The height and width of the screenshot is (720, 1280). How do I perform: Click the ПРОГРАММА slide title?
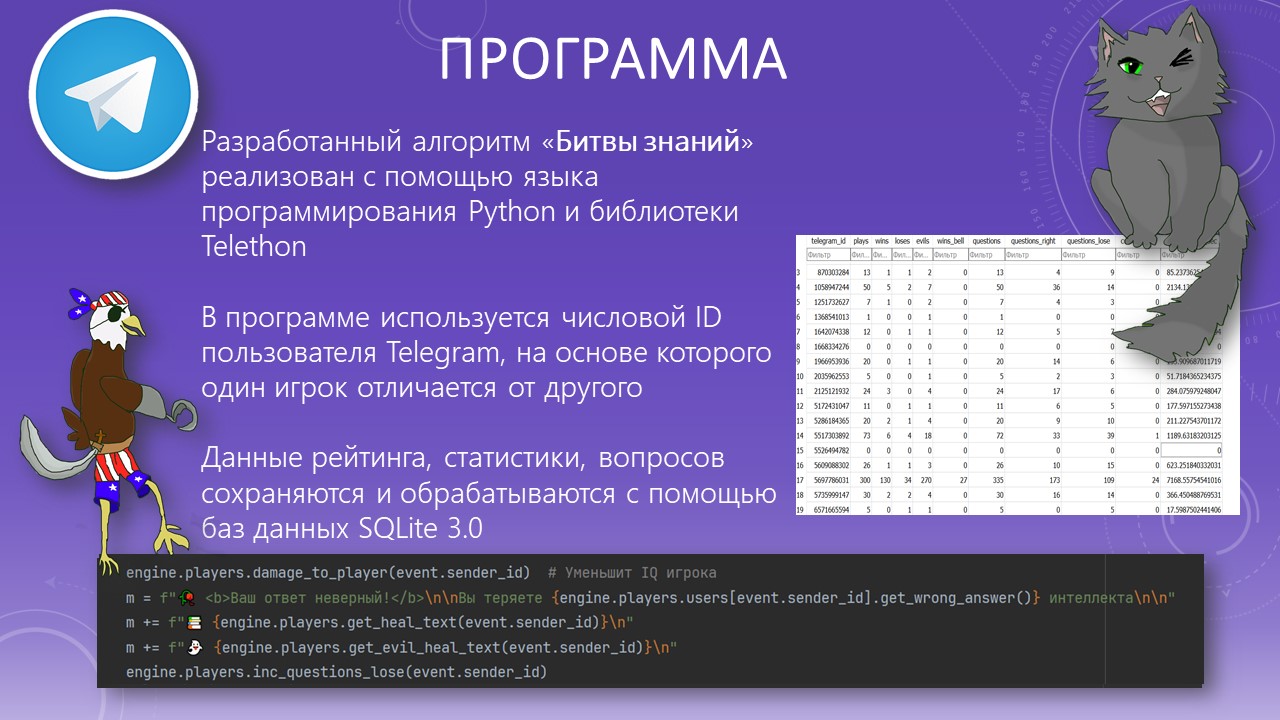click(612, 61)
